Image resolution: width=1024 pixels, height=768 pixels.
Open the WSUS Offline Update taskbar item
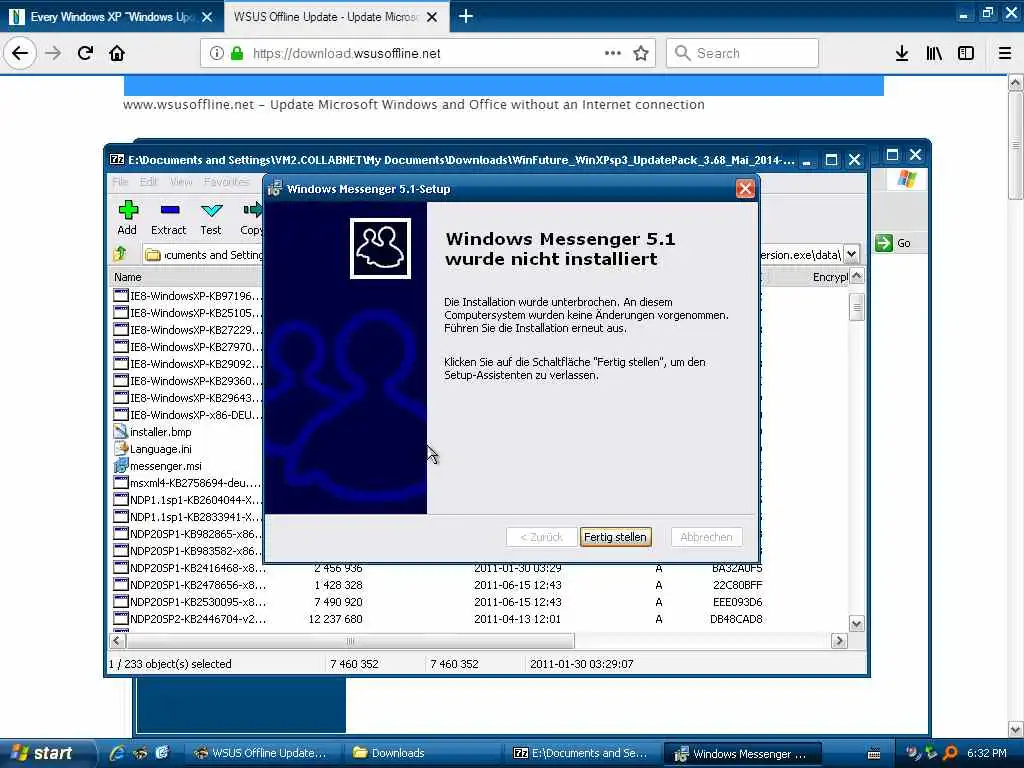(261, 753)
